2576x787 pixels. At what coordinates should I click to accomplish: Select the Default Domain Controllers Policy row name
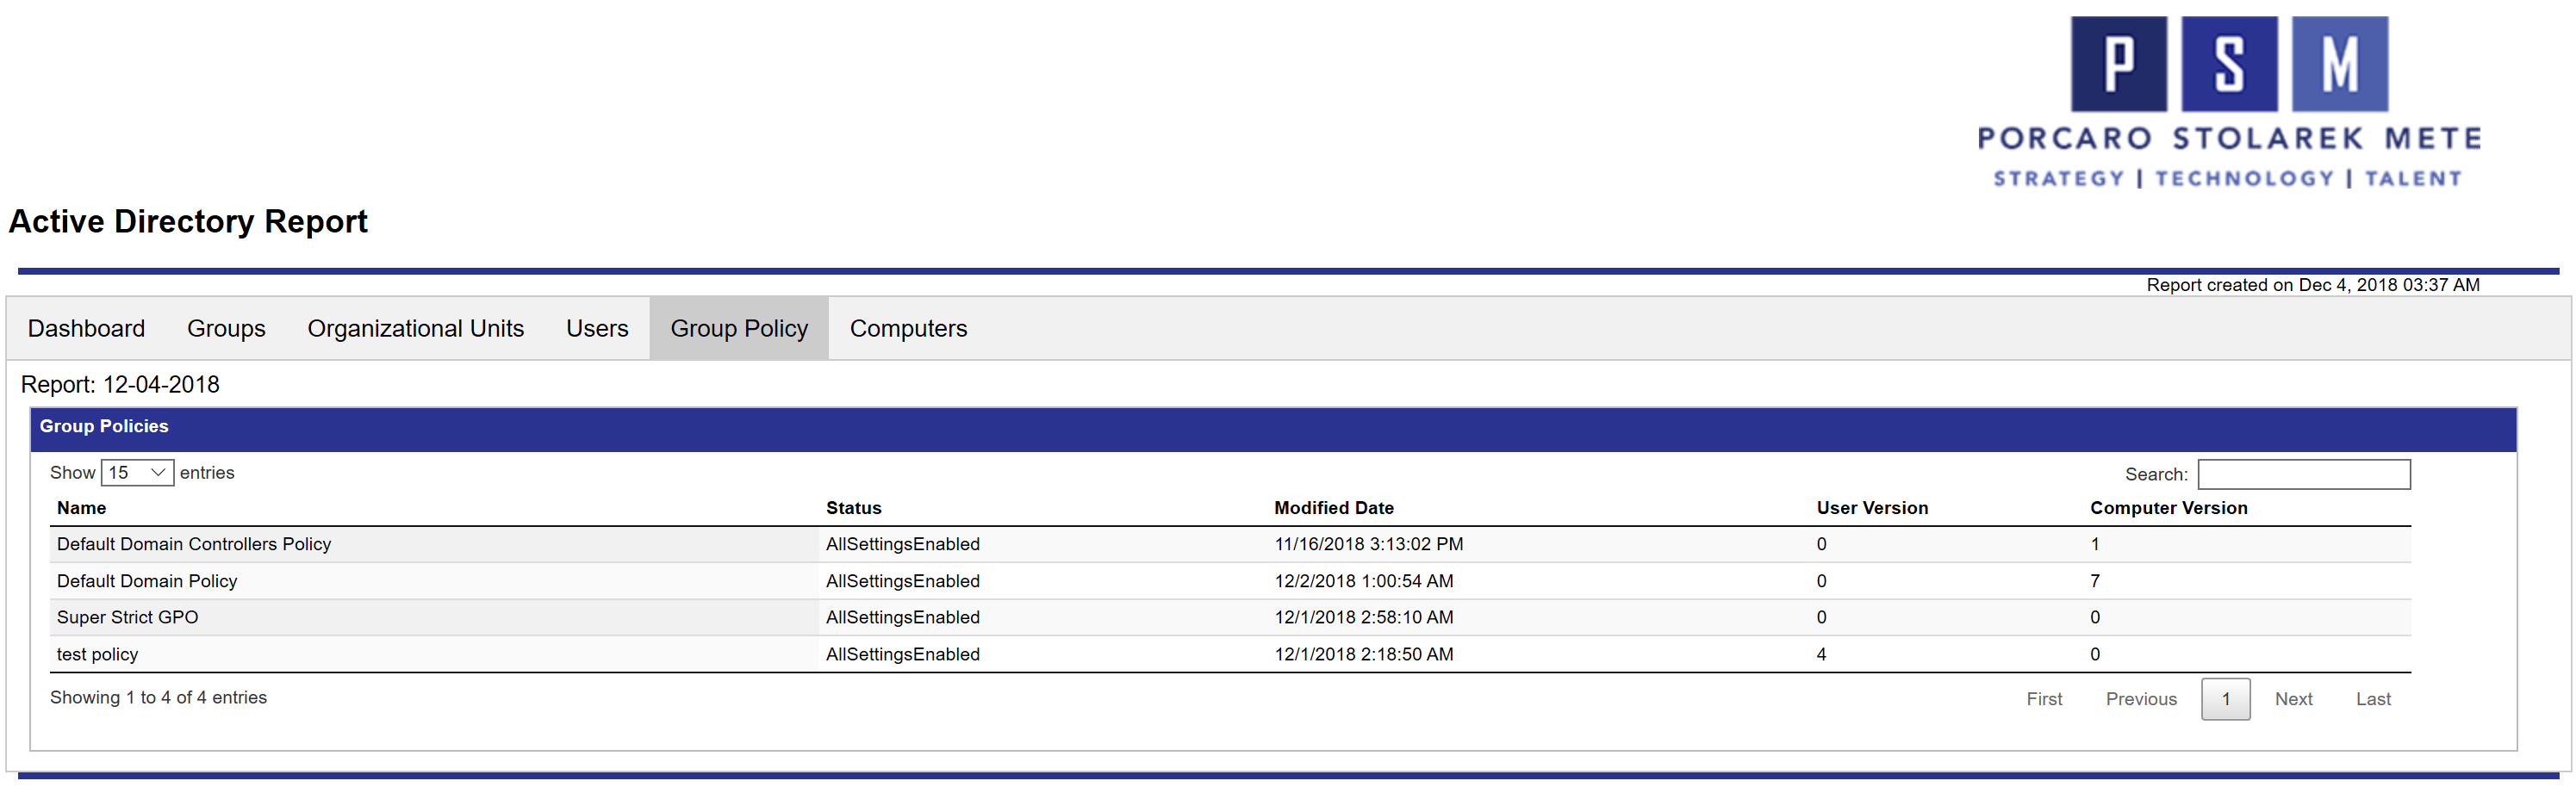(x=194, y=544)
